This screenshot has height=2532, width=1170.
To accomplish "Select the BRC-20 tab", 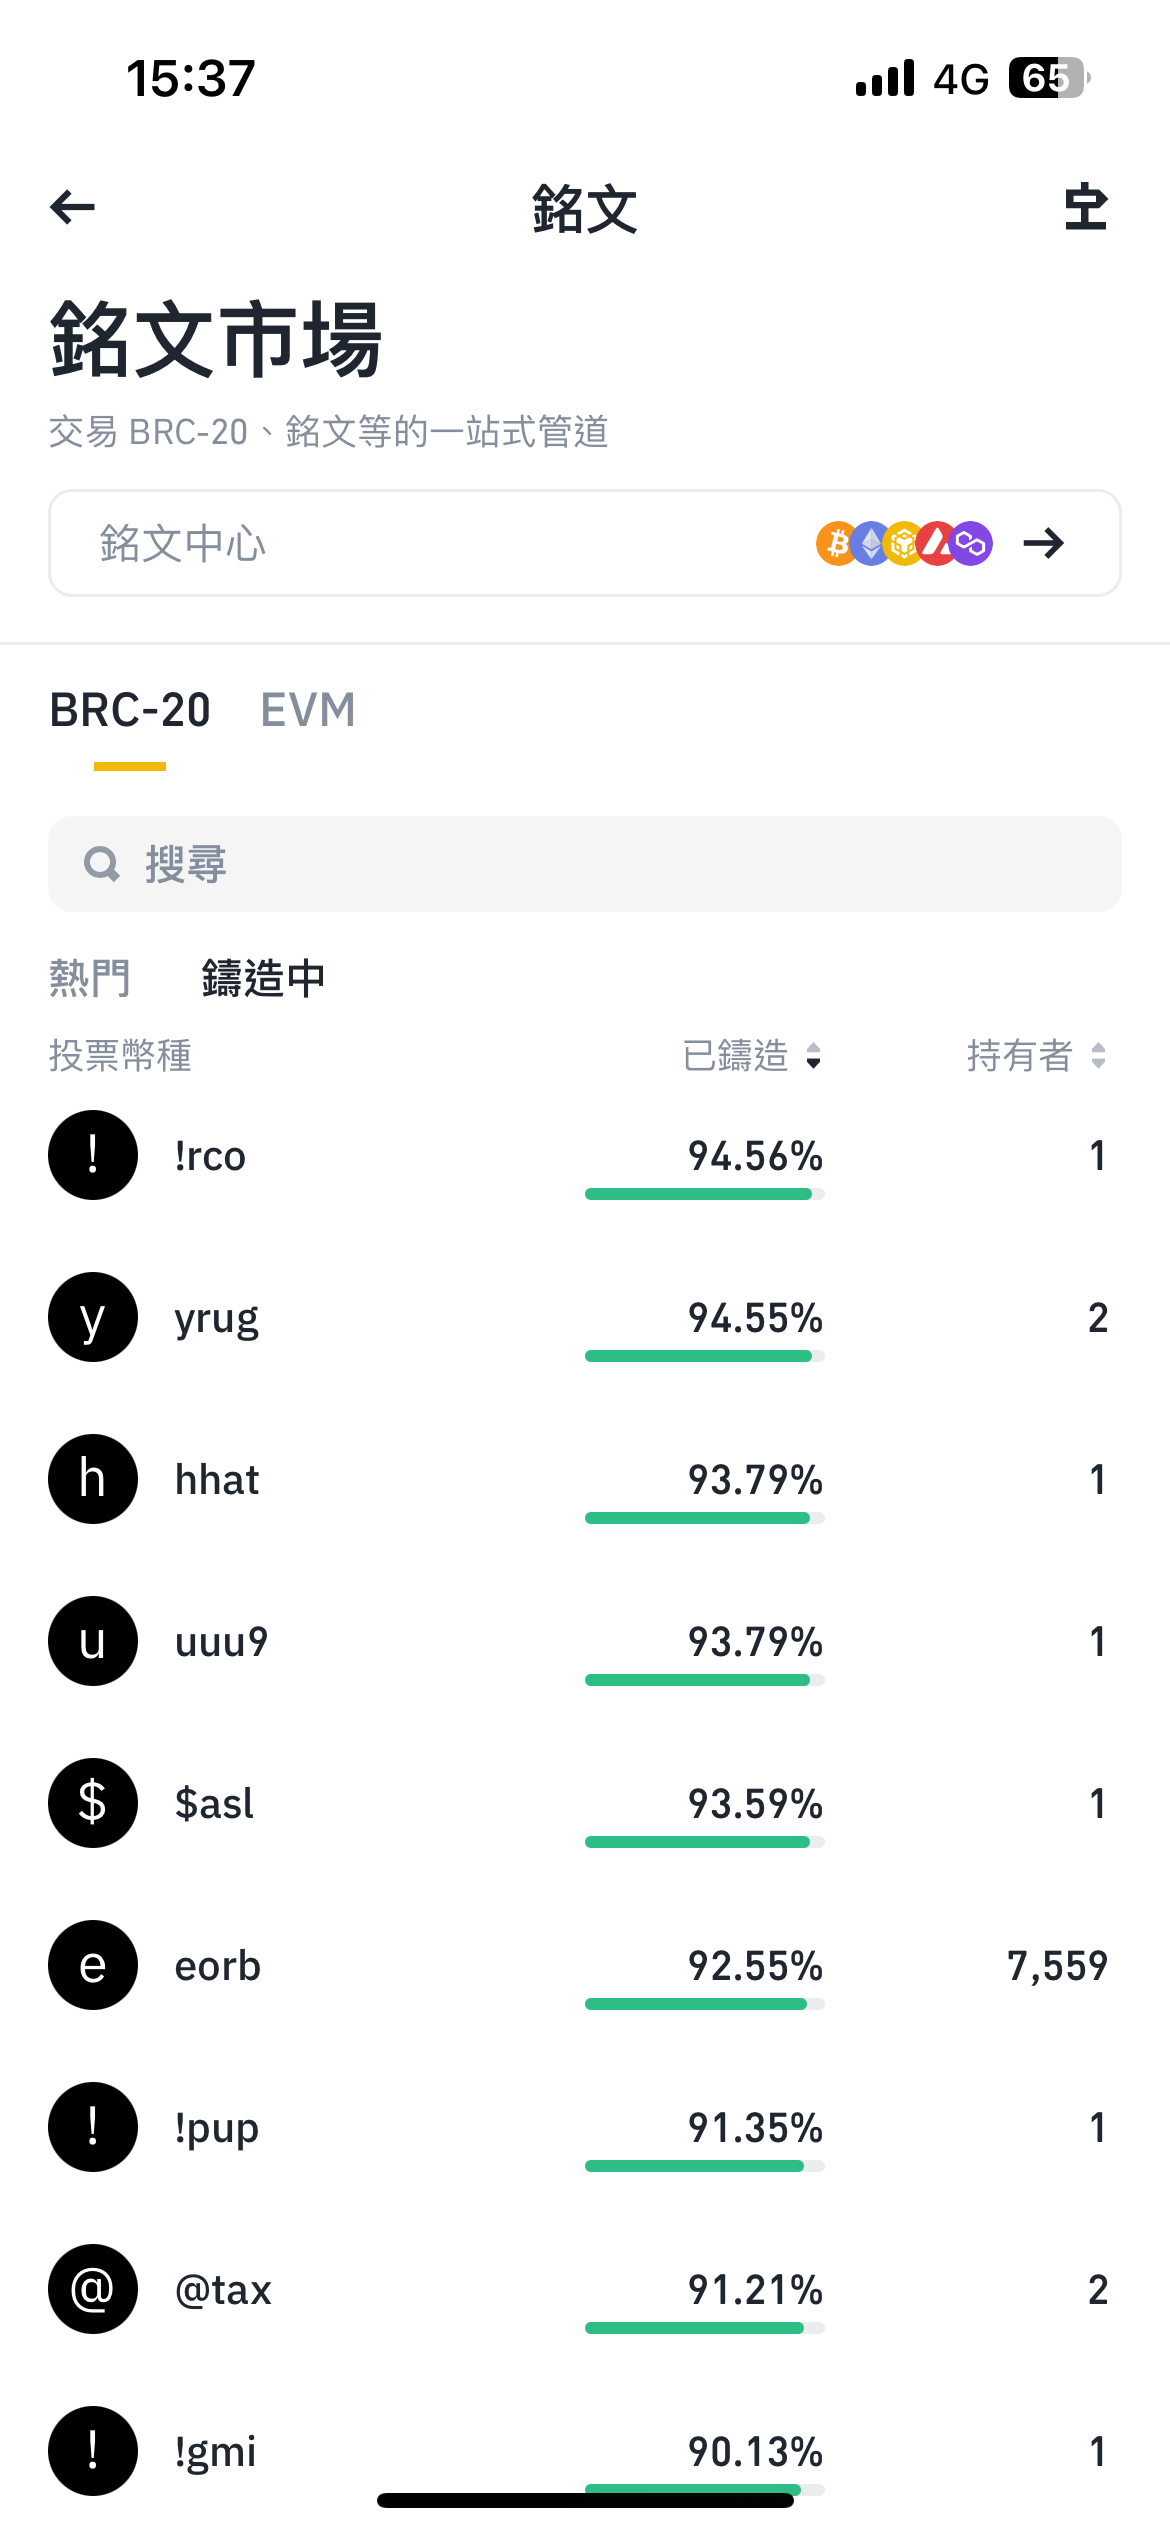I will 130,710.
